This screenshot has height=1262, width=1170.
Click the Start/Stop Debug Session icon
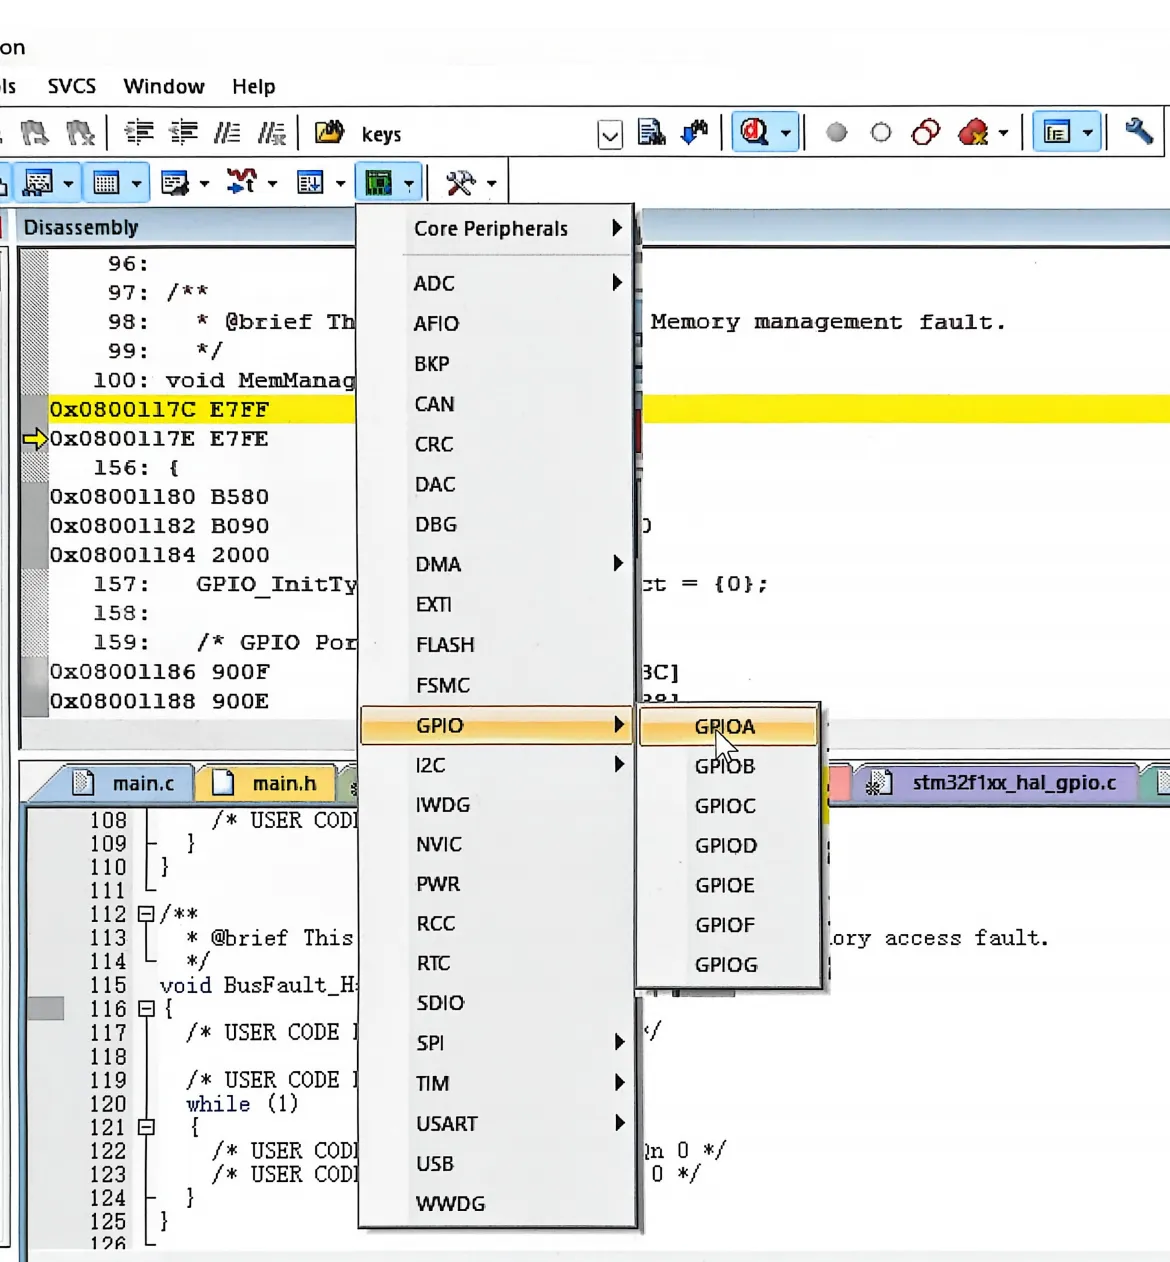click(x=755, y=132)
